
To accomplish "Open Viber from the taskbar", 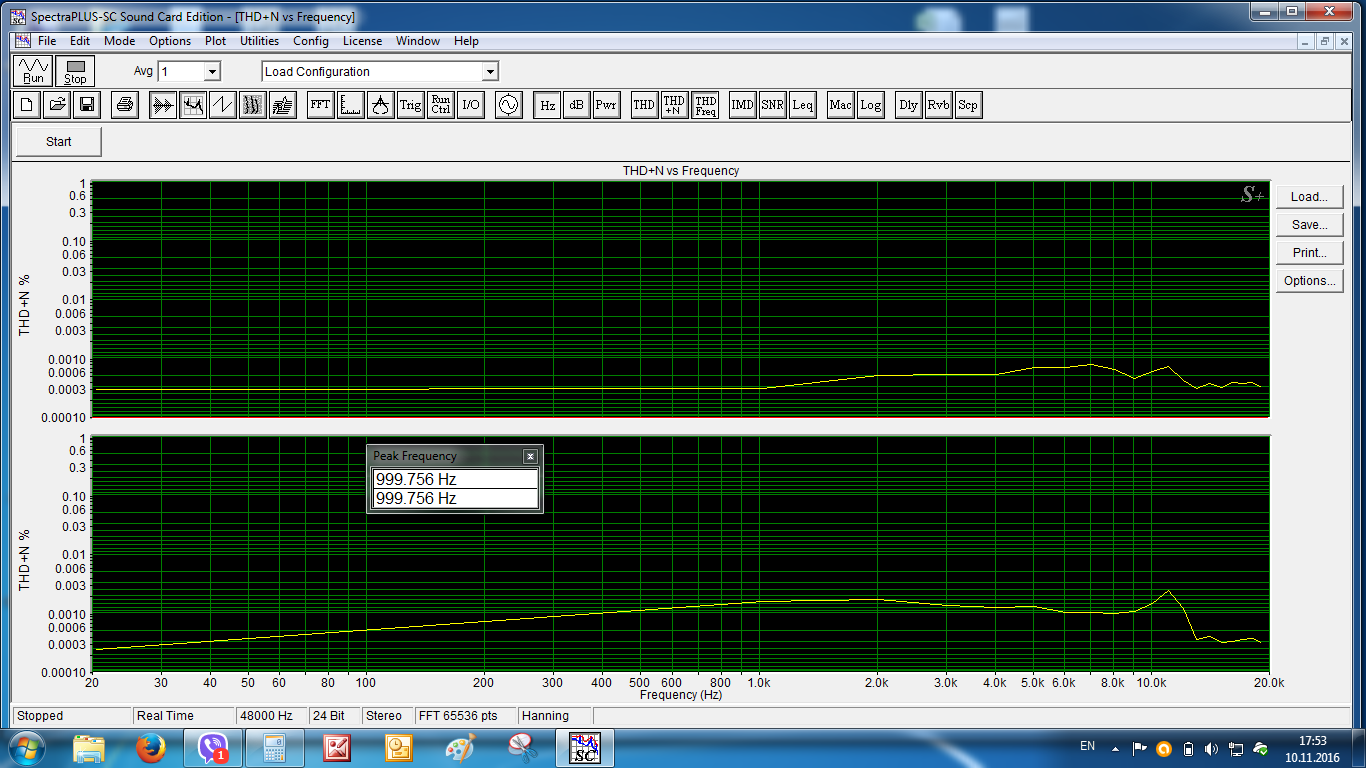I will tap(213, 748).
